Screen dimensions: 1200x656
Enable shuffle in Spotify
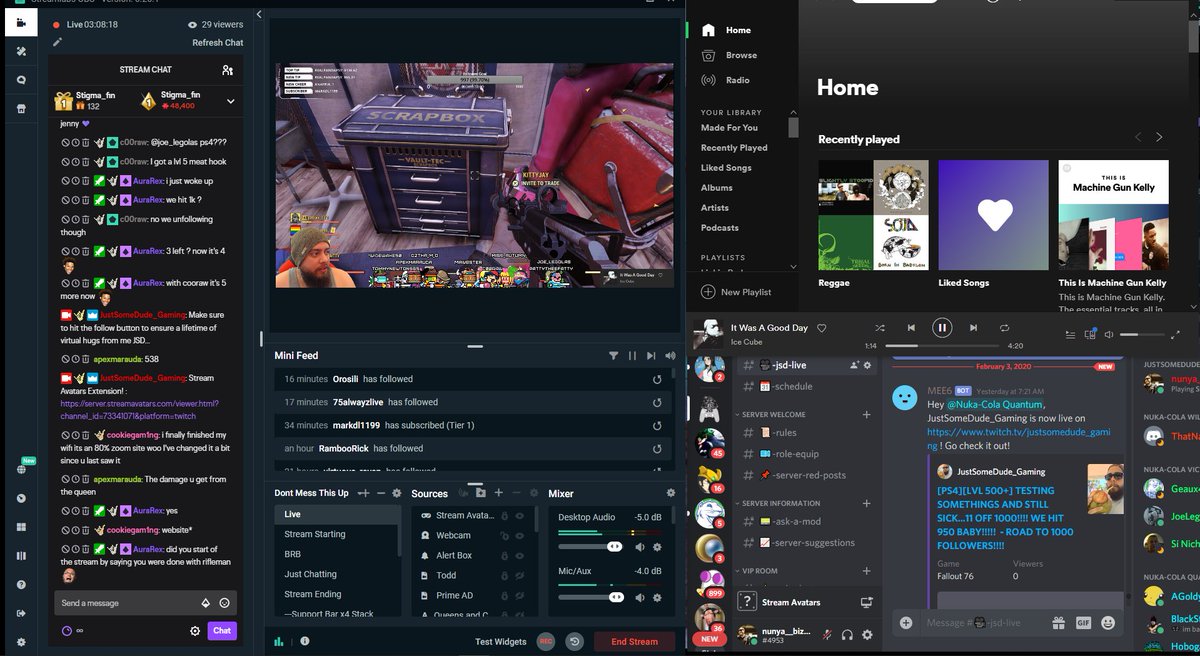click(x=880, y=327)
